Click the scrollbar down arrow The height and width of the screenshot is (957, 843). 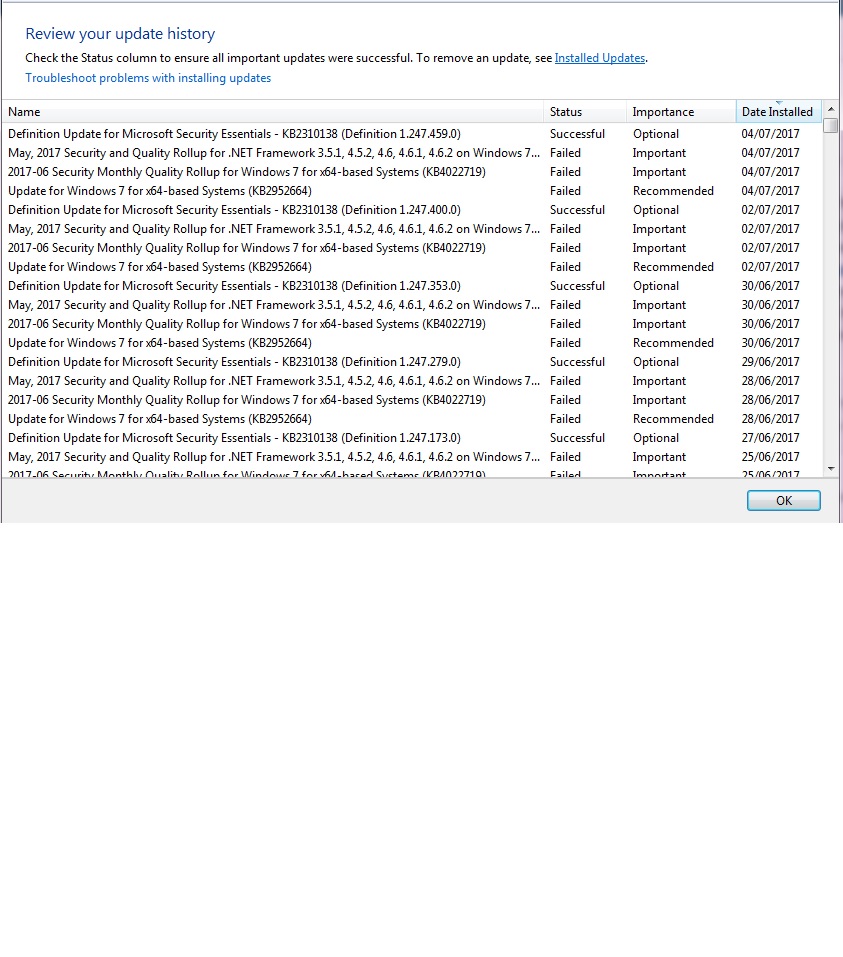coord(830,469)
